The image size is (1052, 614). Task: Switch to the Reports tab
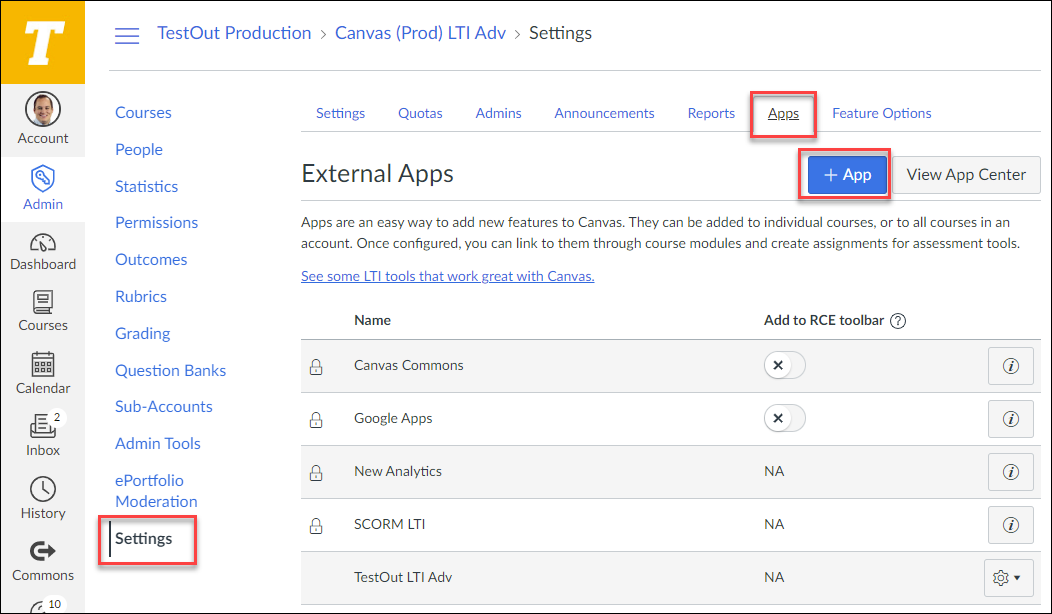tap(711, 113)
